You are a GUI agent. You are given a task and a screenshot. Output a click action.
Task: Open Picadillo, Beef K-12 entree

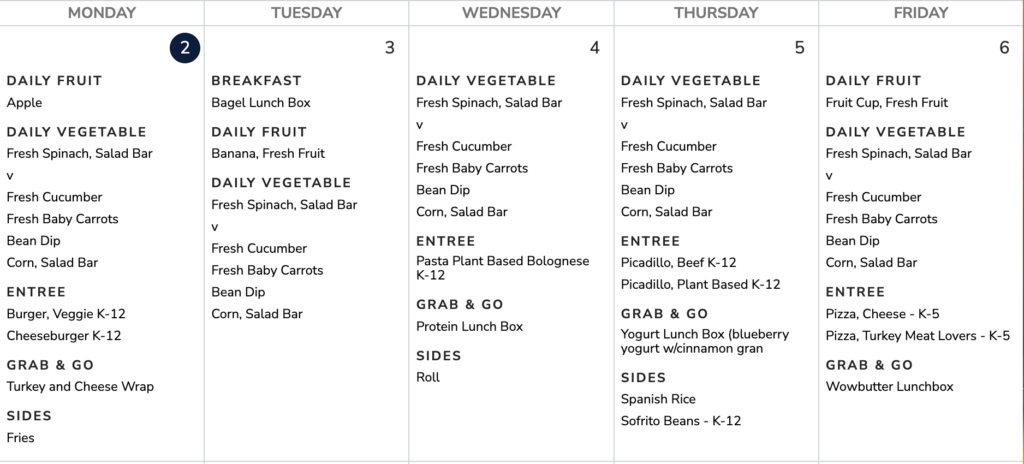679,263
